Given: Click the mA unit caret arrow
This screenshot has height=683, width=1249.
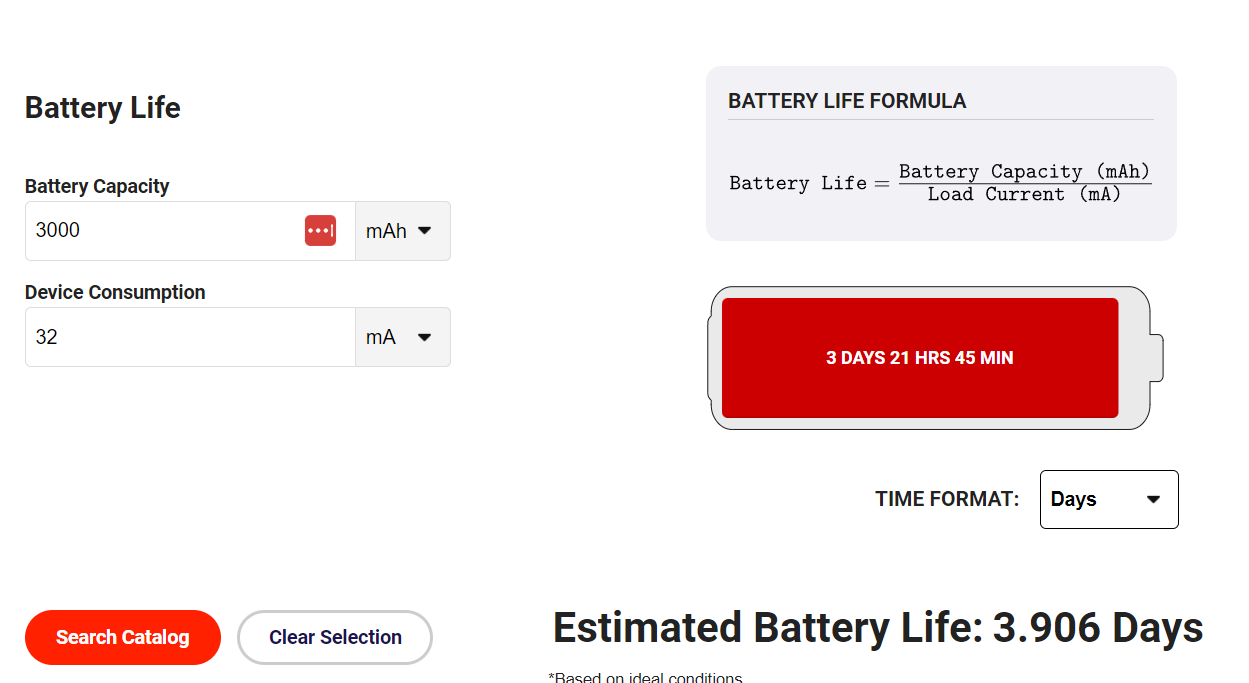Looking at the screenshot, I should (424, 337).
